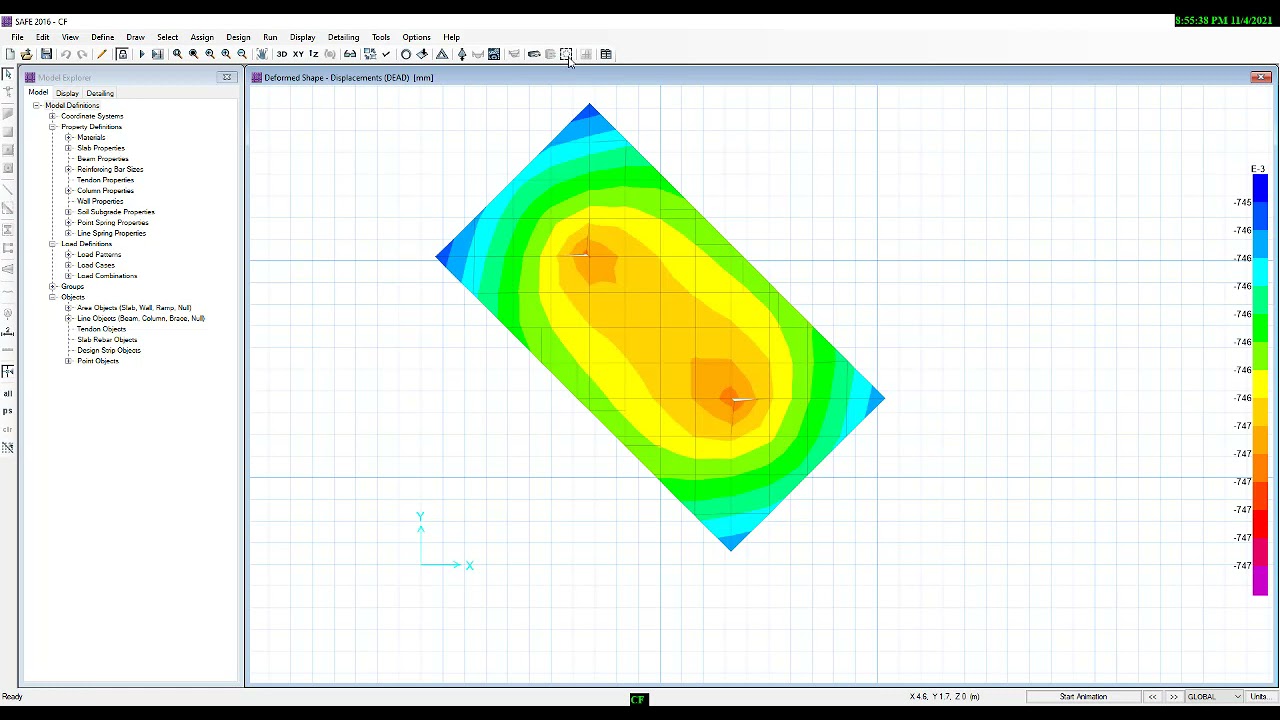Image resolution: width=1280 pixels, height=720 pixels.
Task: Switch to the Display tab in Model Explorer
Action: (67, 93)
